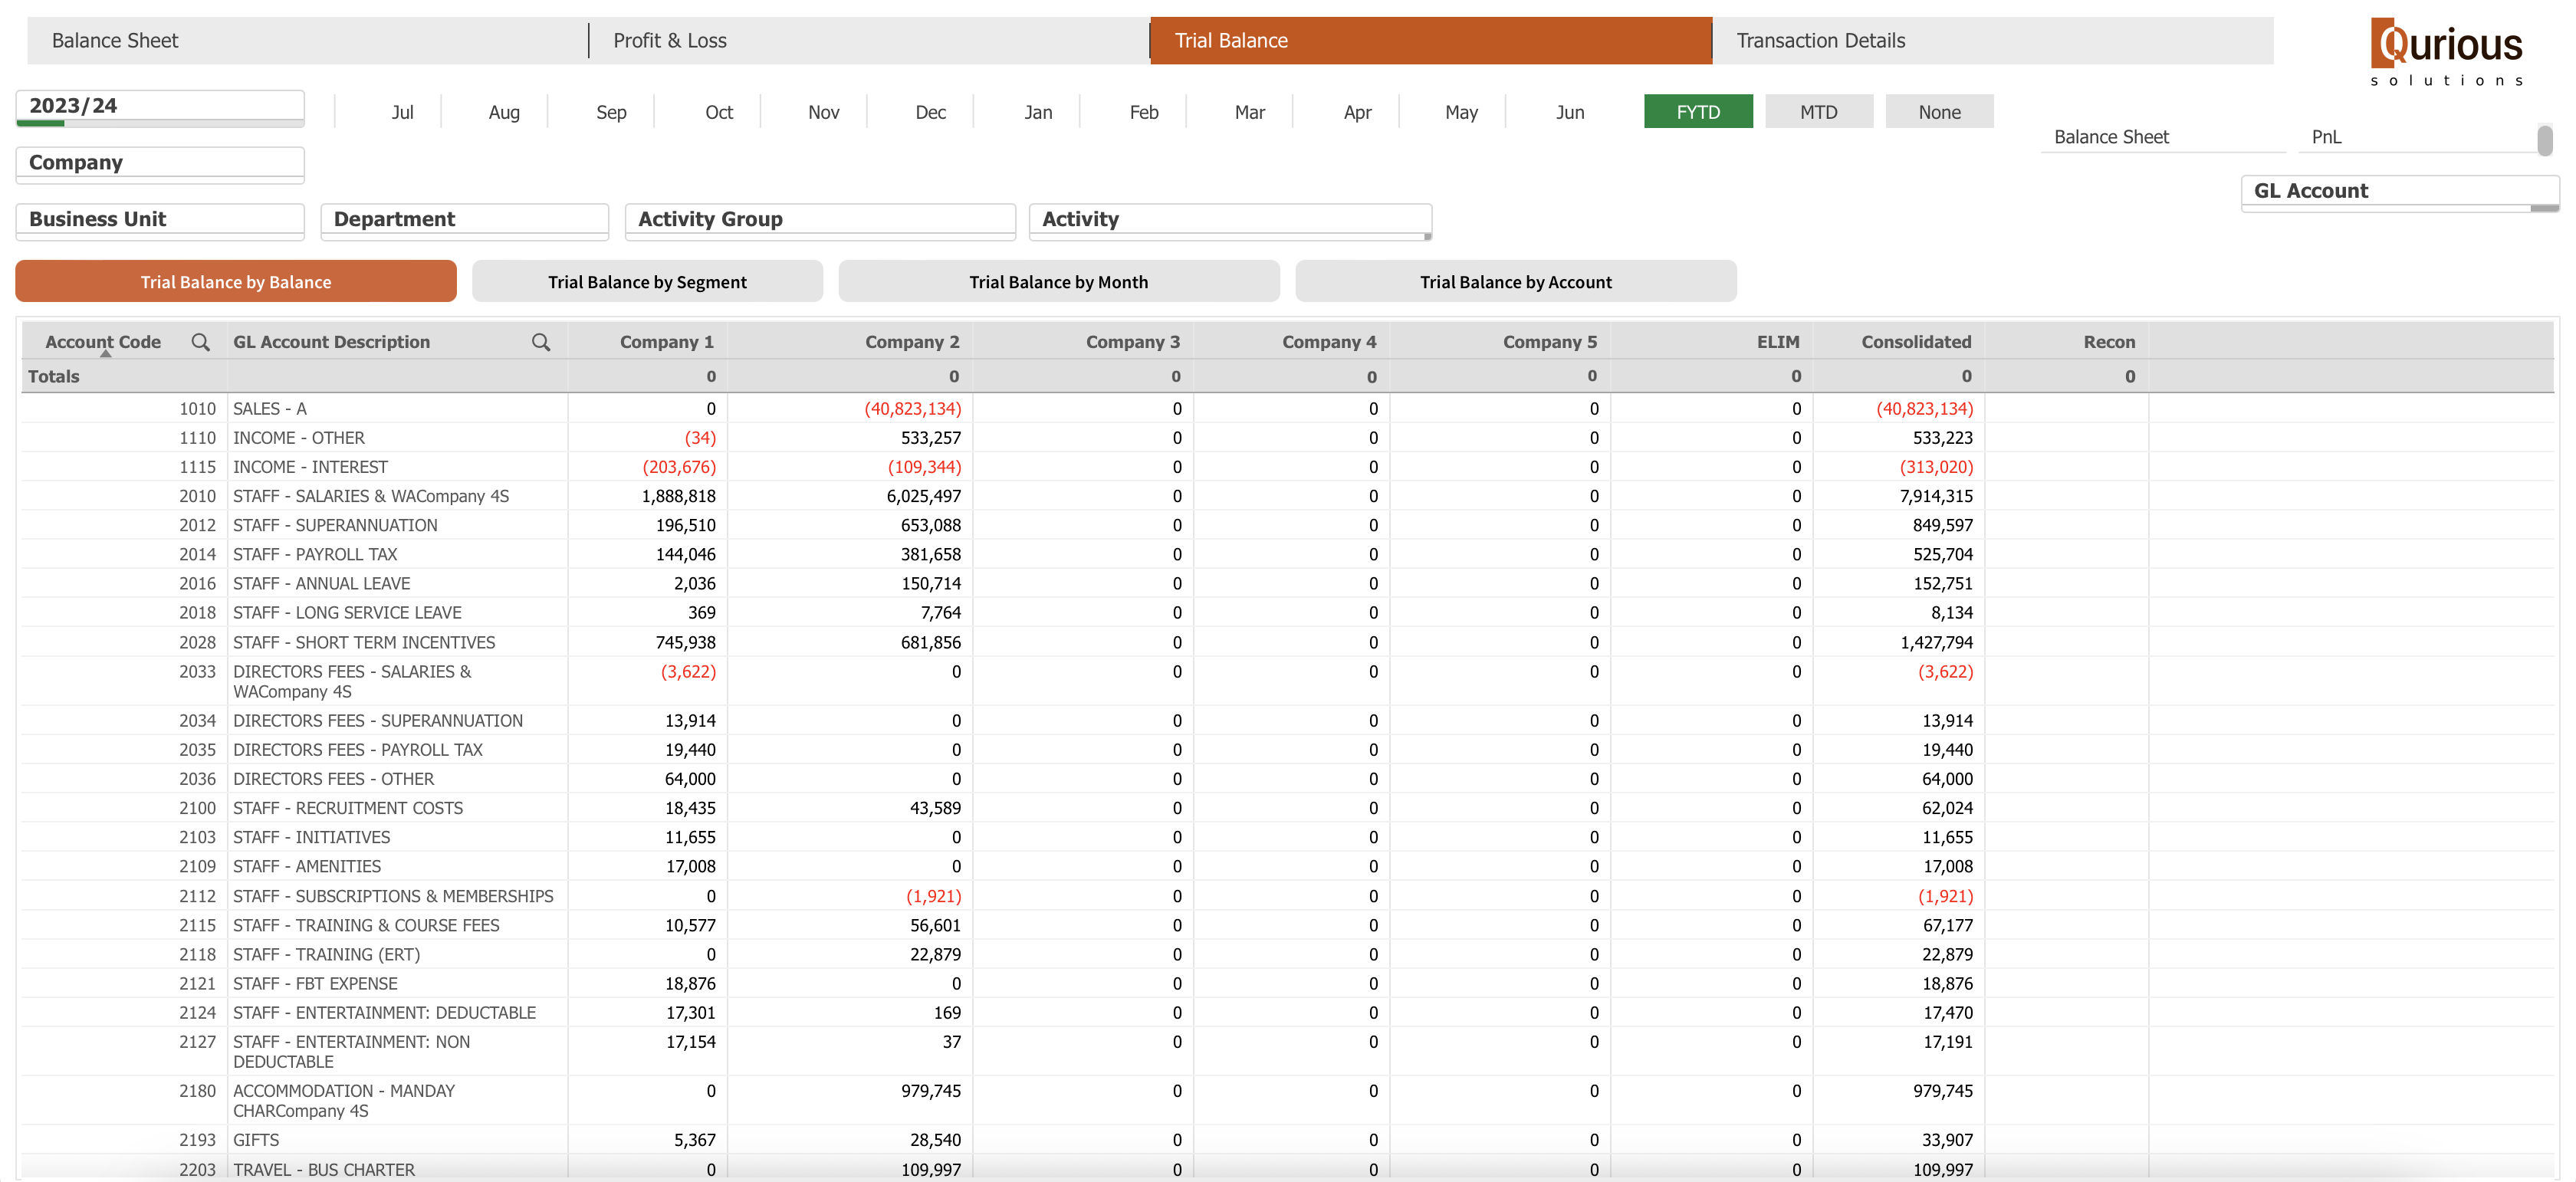The image size is (2576, 1182).
Task: Show Trial Balance by Month view
Action: (x=1059, y=282)
